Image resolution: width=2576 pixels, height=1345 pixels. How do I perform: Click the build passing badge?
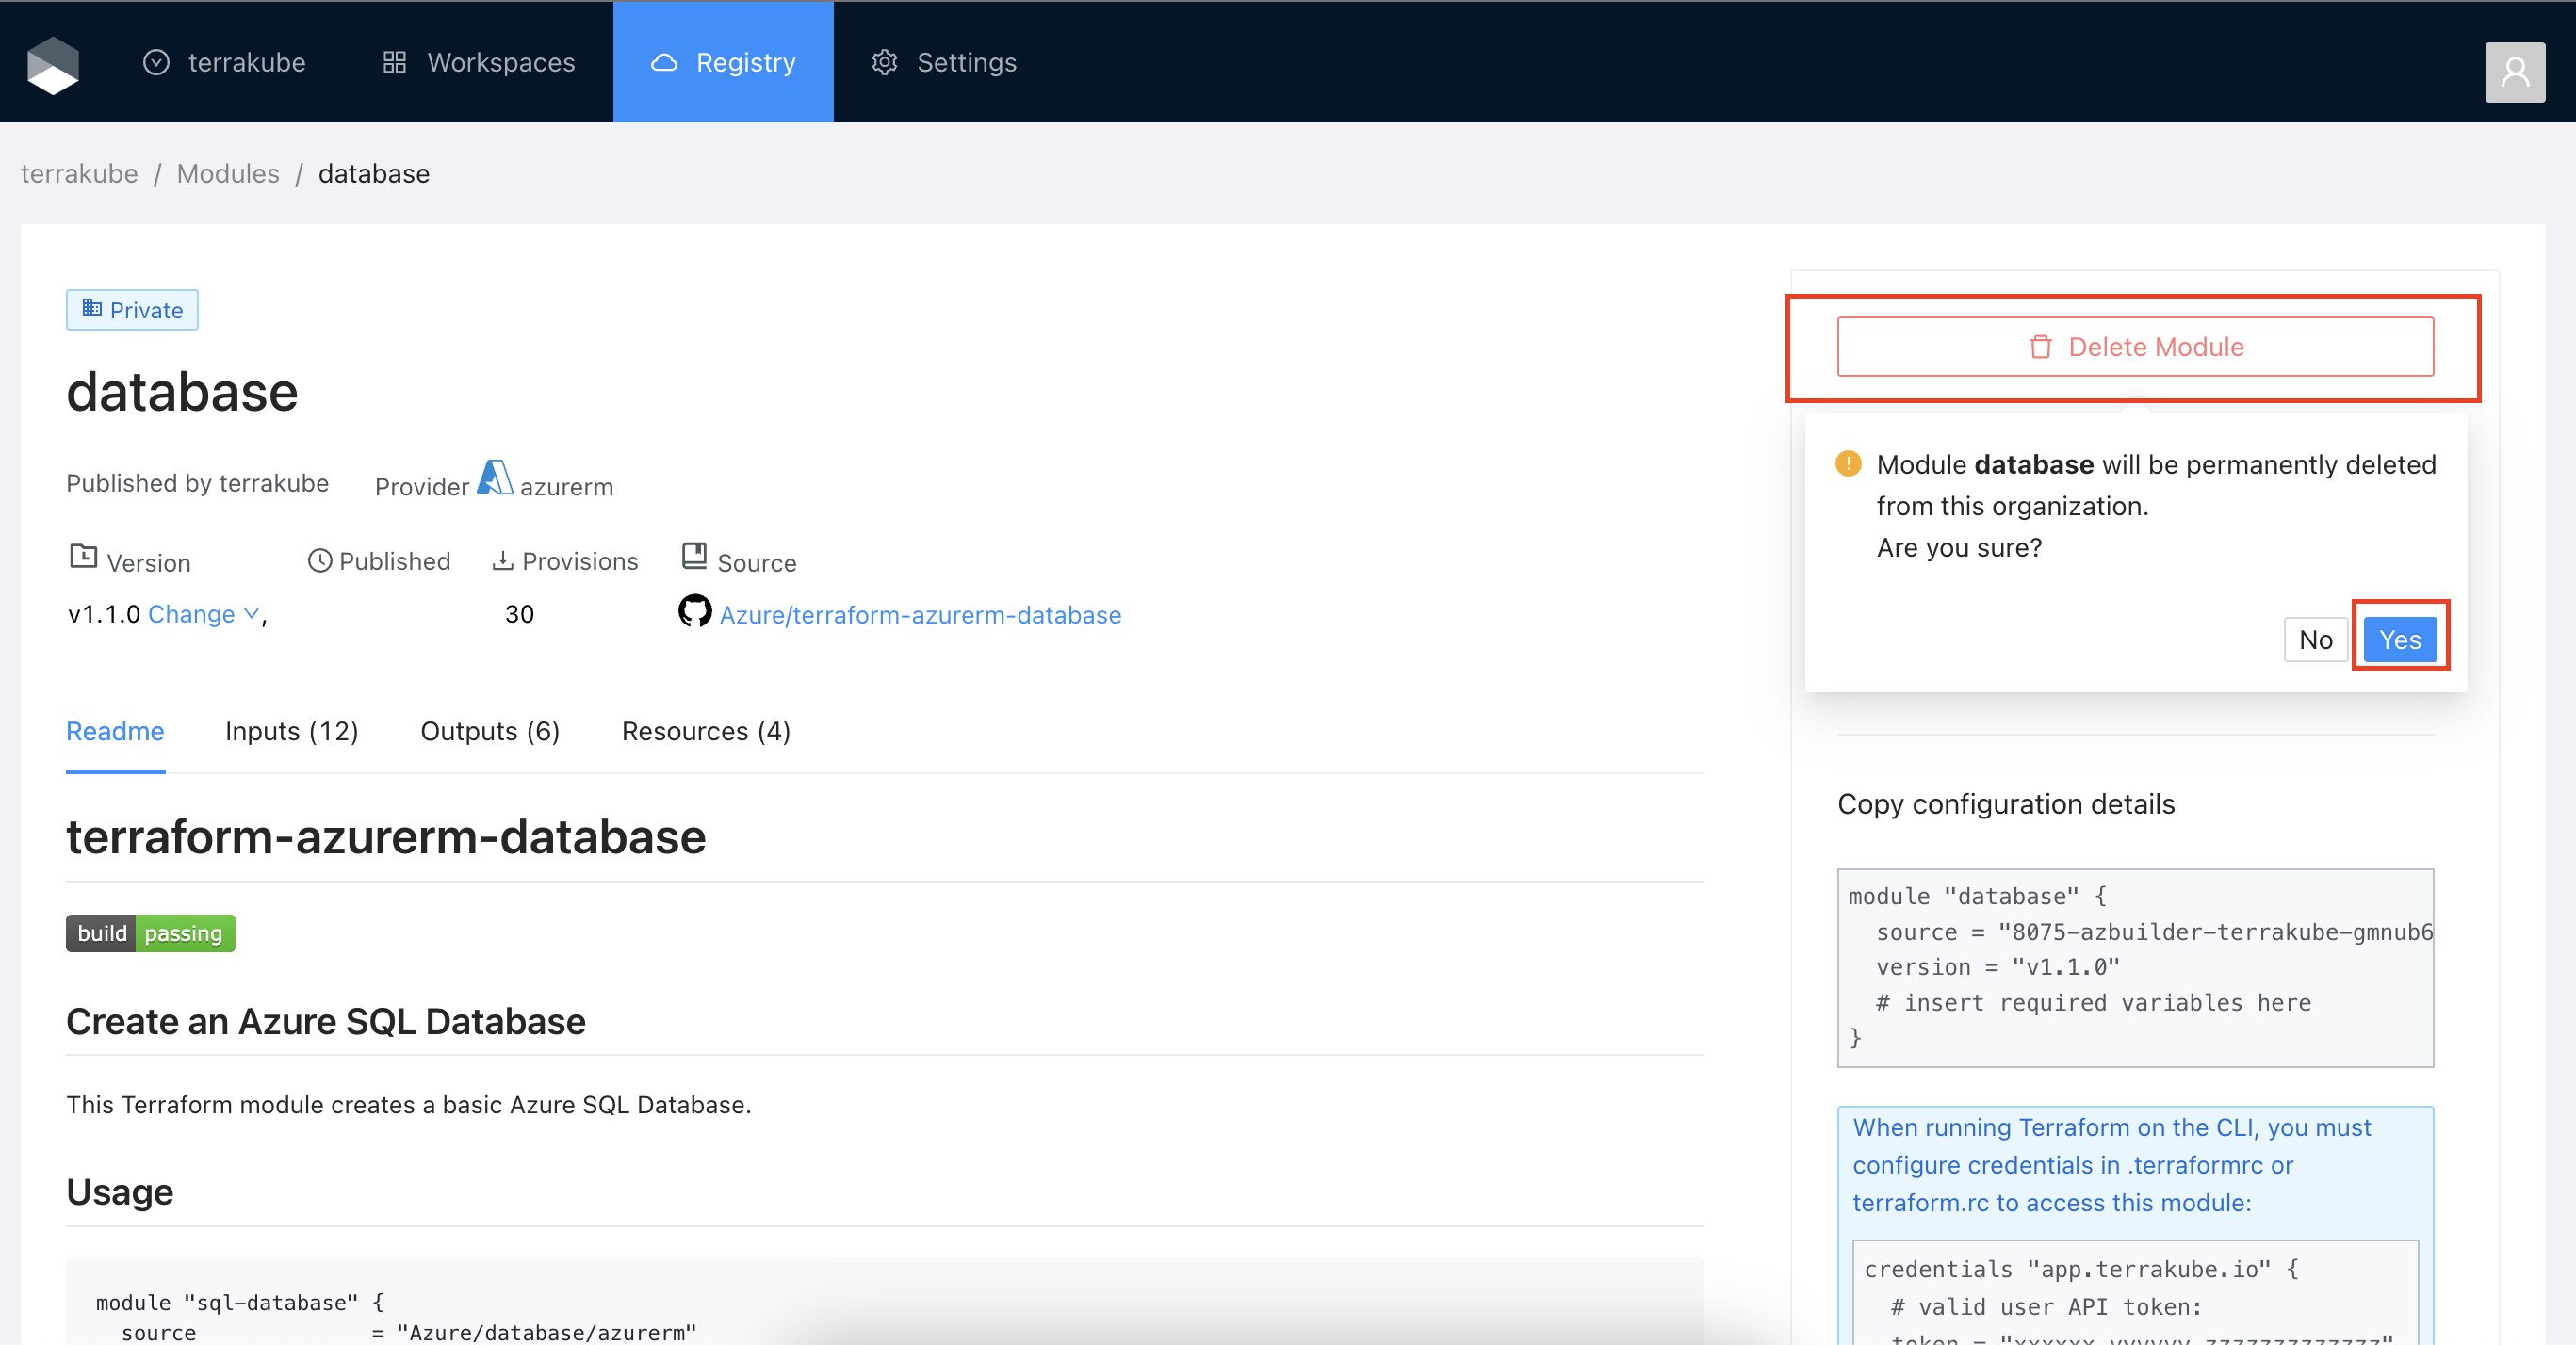150,933
